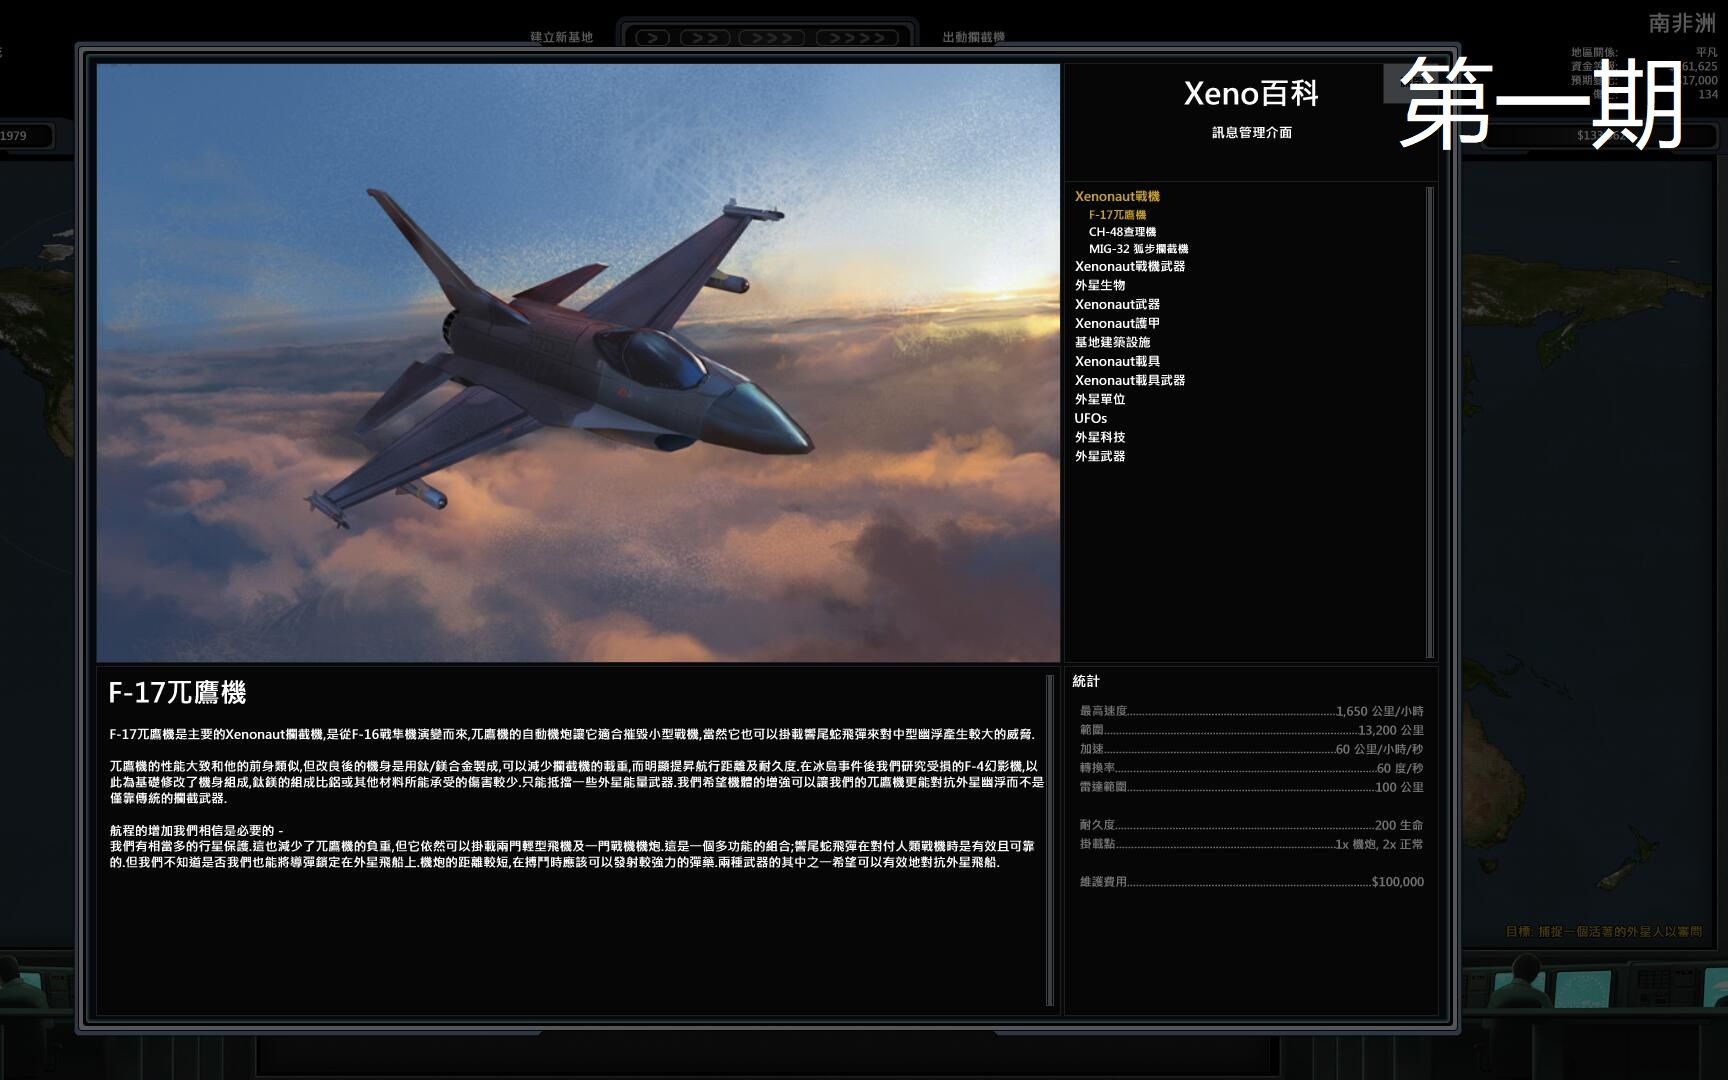The height and width of the screenshot is (1080, 1728).
Task: Click 出動攔截機 in the top bar
Action: (x=973, y=37)
